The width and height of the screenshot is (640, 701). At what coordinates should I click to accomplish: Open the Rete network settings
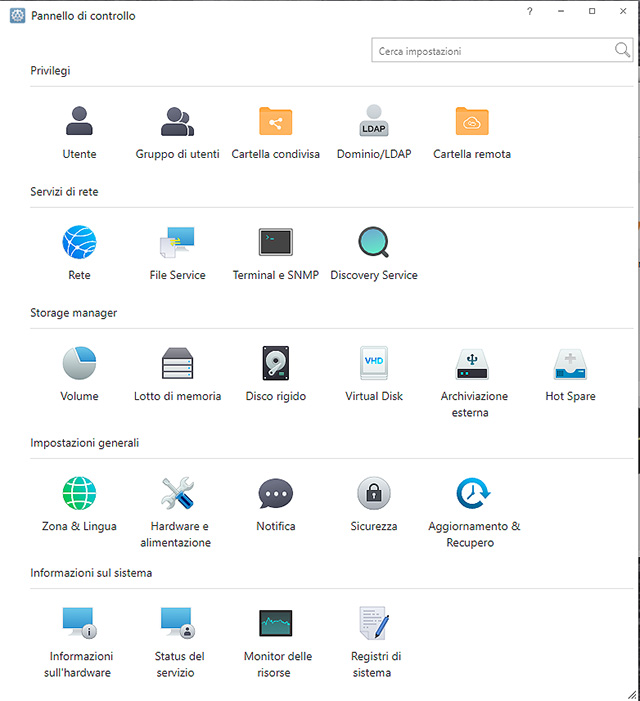[x=79, y=243]
